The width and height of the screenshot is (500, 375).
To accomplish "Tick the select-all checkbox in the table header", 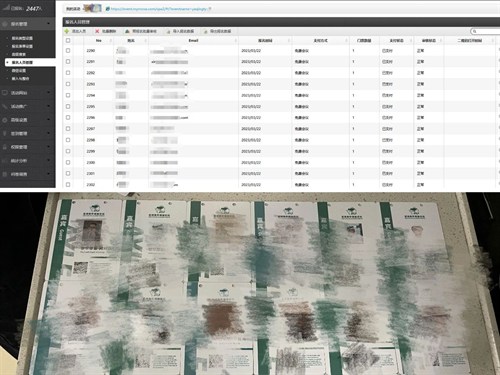I will pos(68,40).
